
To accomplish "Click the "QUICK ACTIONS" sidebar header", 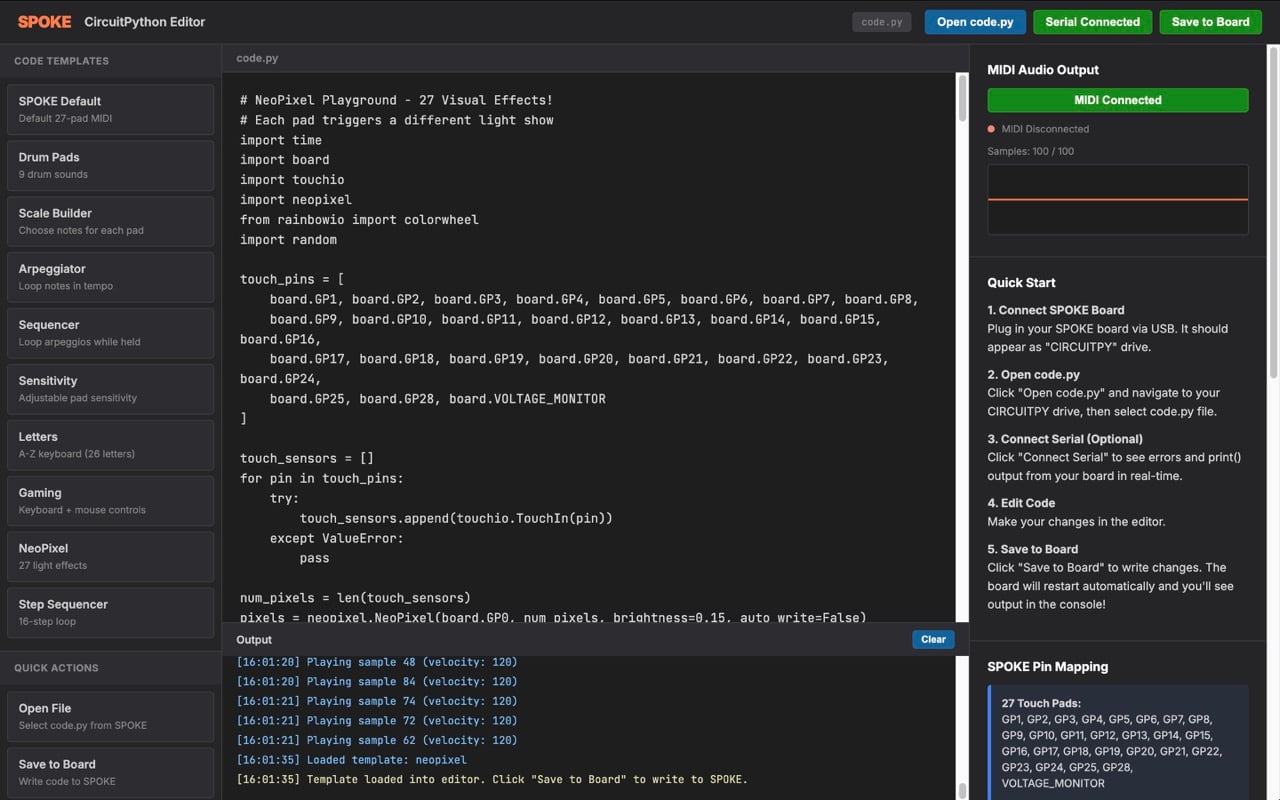I will coord(56,668).
